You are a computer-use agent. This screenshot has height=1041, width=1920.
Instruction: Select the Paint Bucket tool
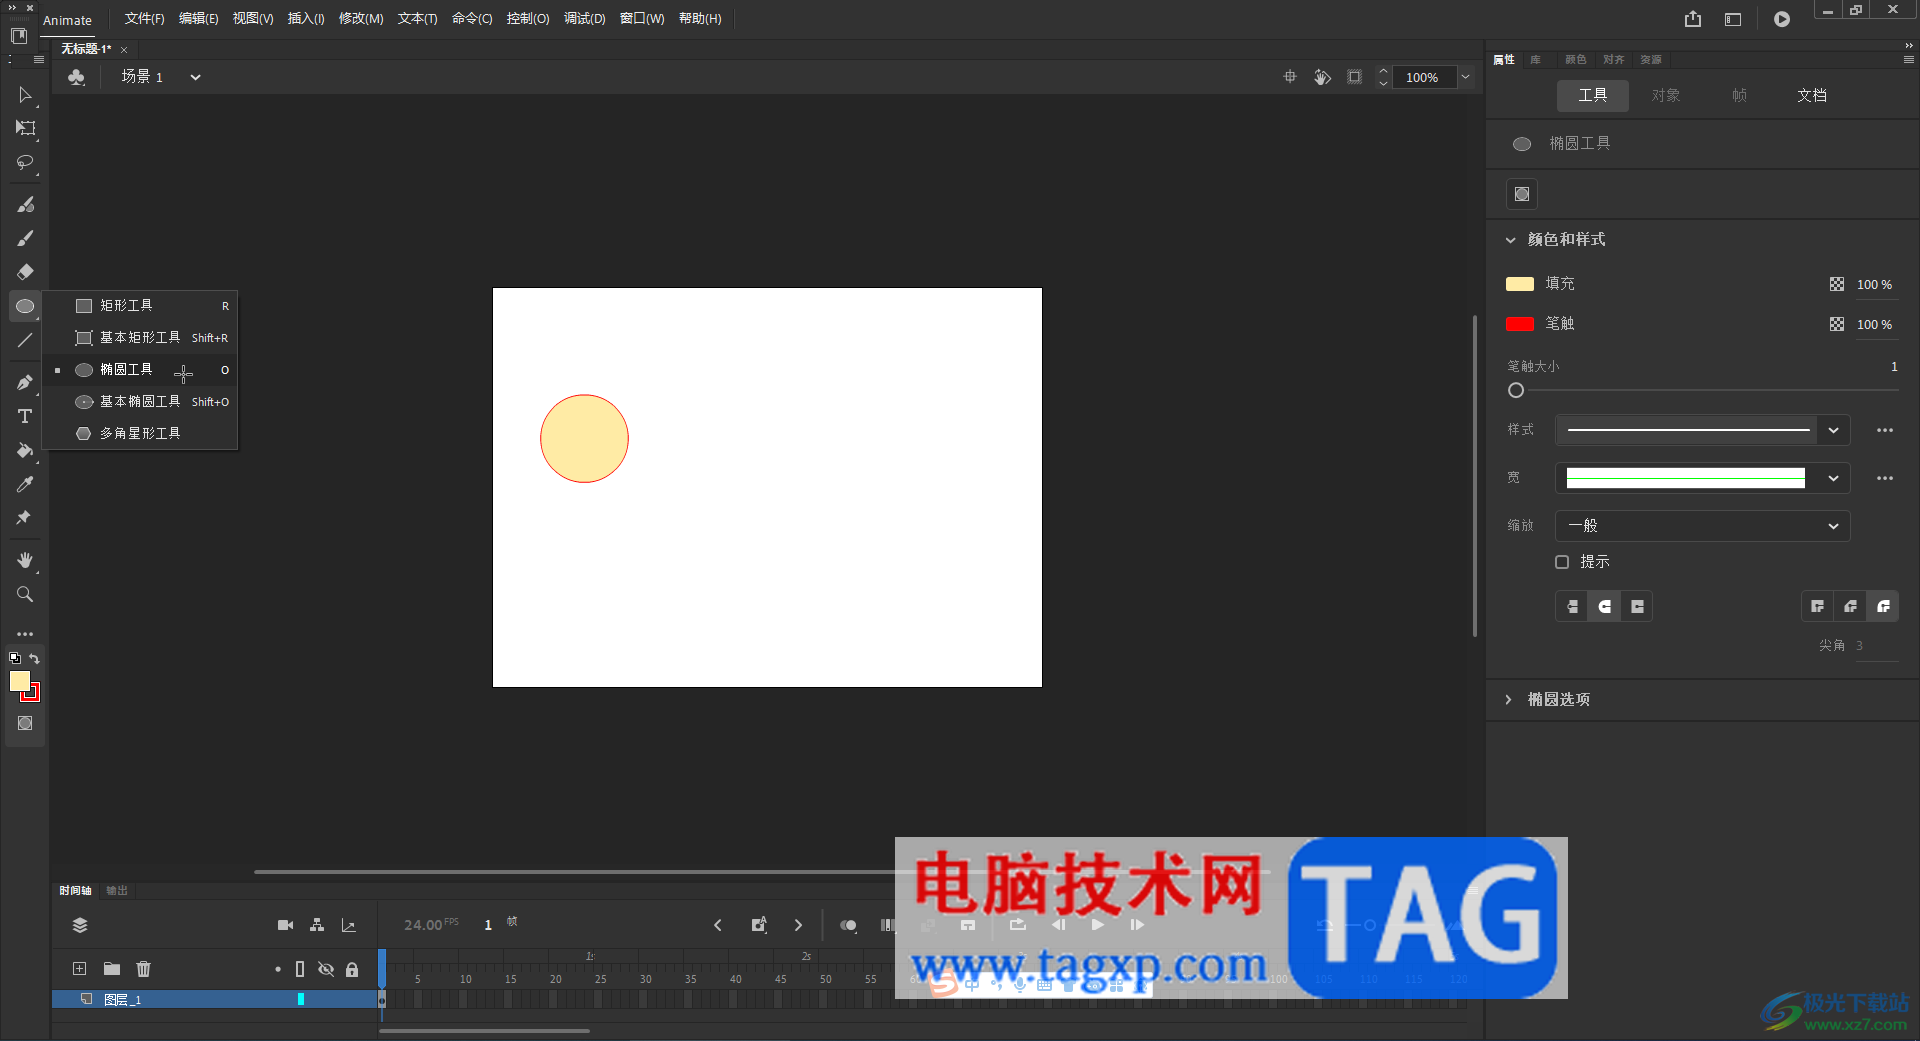click(x=25, y=450)
